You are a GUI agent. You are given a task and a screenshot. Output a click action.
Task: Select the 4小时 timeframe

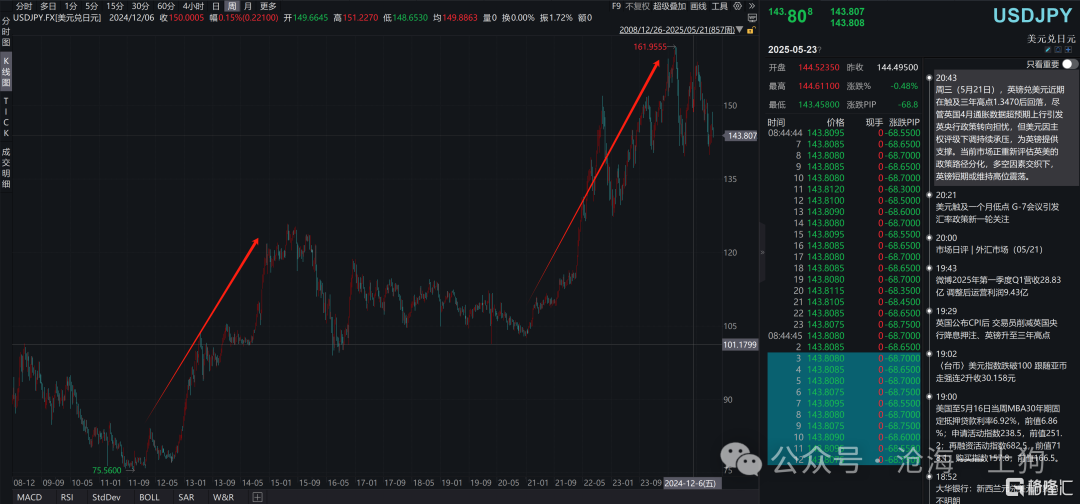coord(193,6)
